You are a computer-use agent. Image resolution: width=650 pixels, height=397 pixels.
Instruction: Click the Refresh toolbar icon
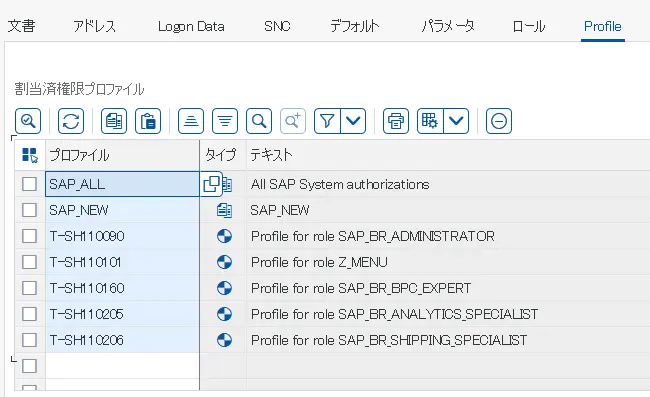[x=71, y=121]
